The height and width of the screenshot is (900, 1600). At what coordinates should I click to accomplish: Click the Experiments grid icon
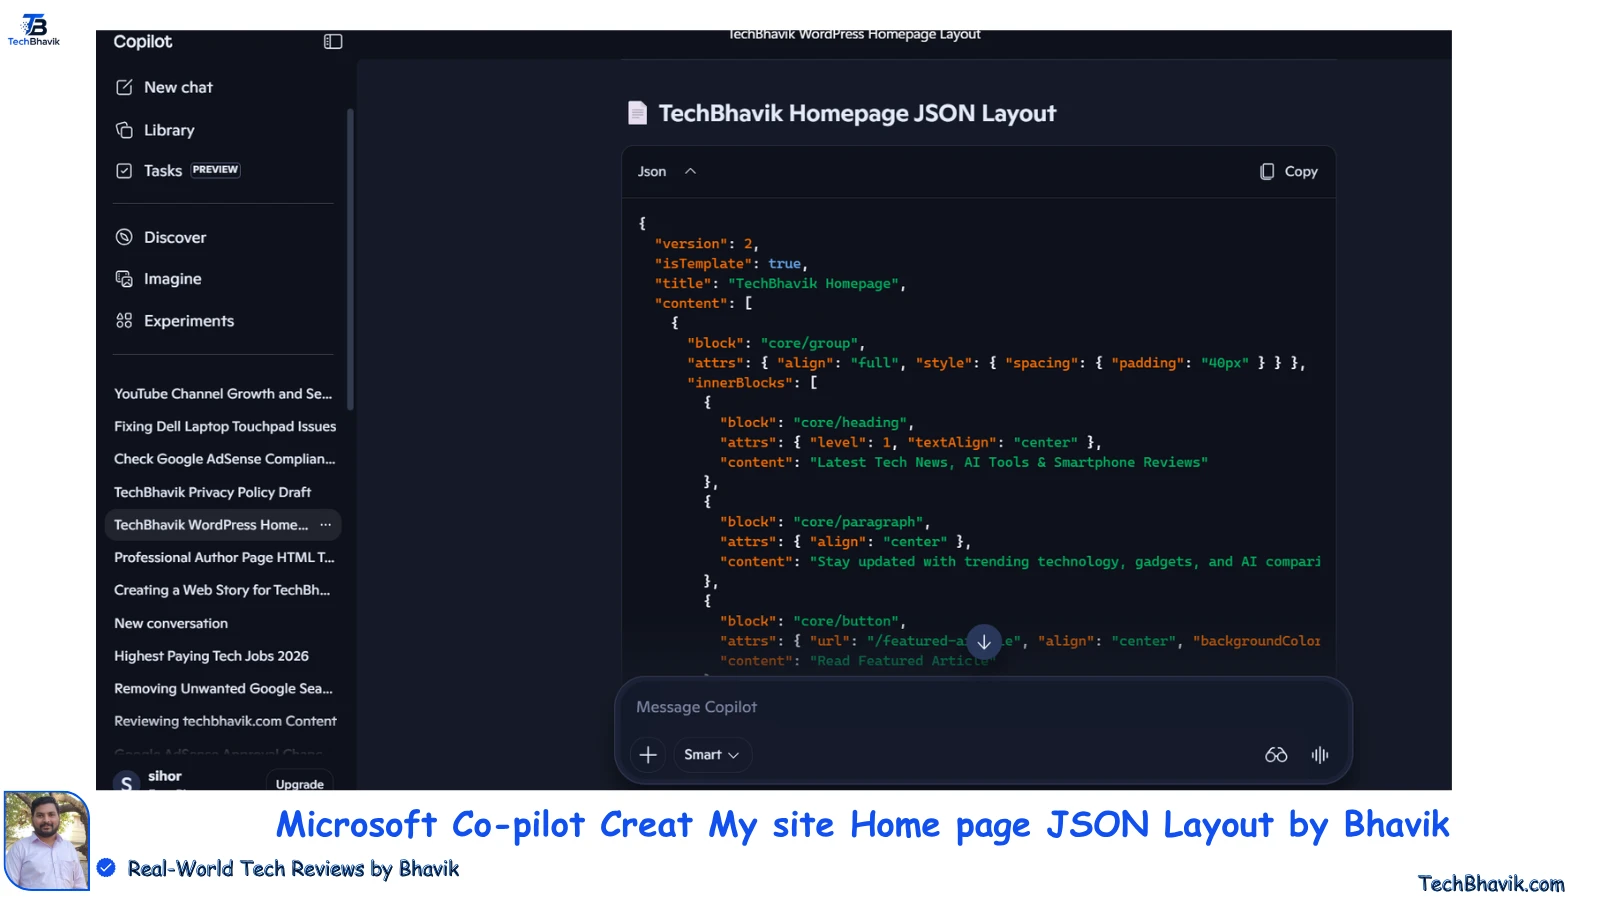tap(124, 321)
